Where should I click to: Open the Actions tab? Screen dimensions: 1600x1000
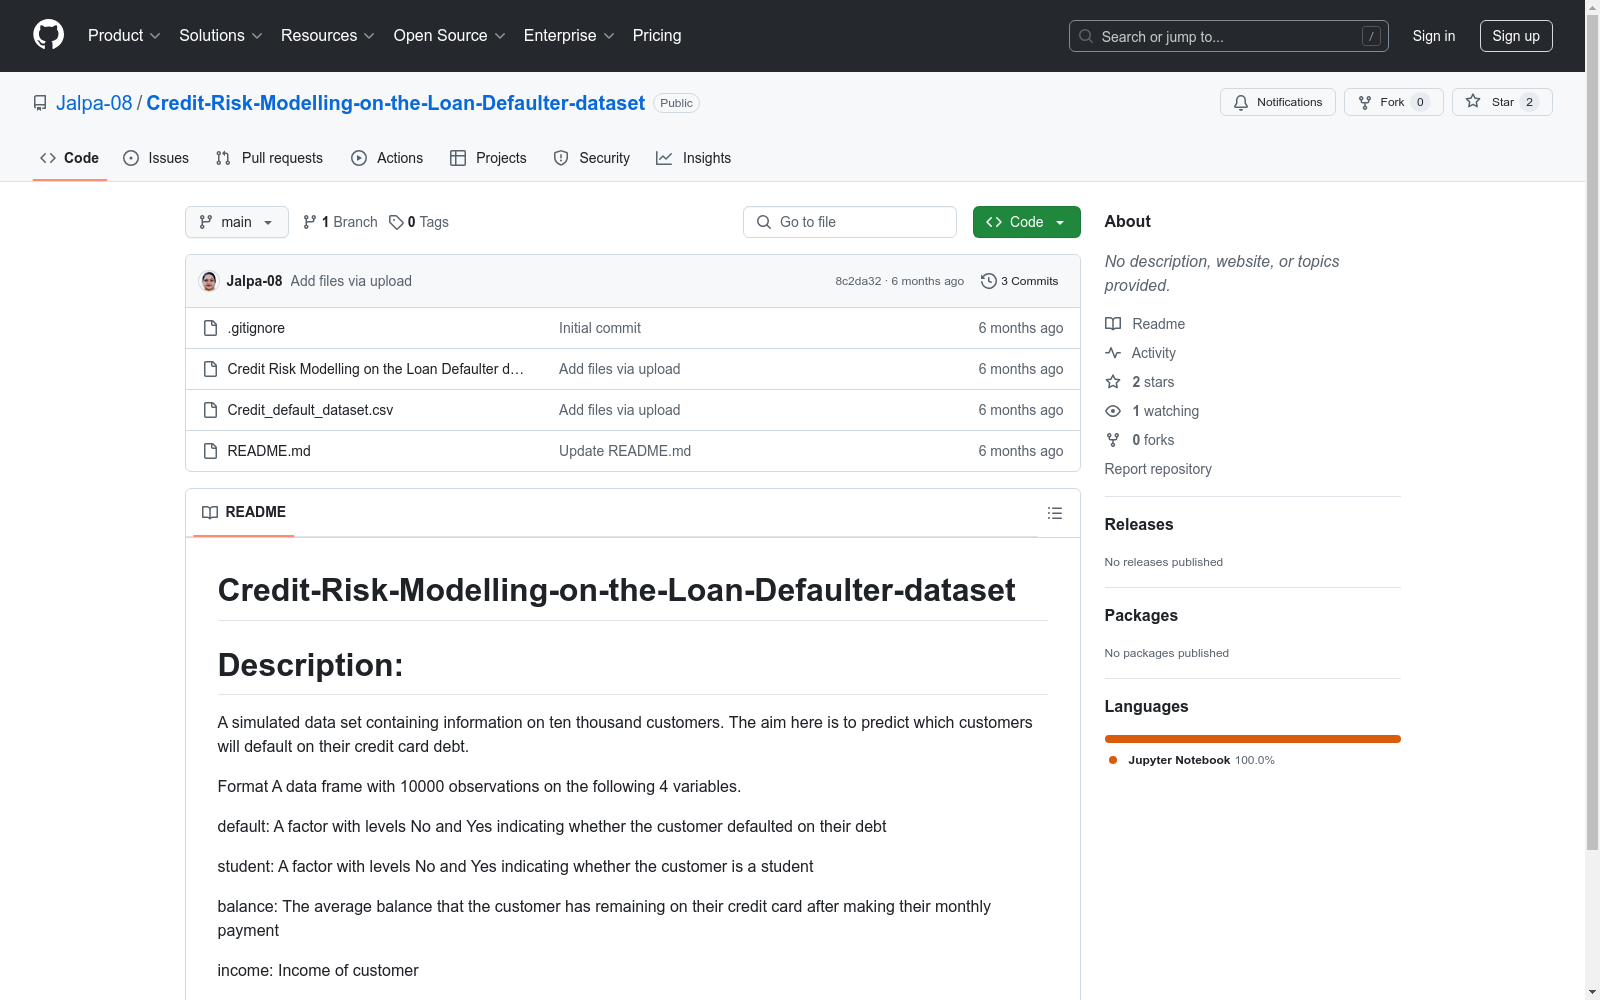click(387, 158)
